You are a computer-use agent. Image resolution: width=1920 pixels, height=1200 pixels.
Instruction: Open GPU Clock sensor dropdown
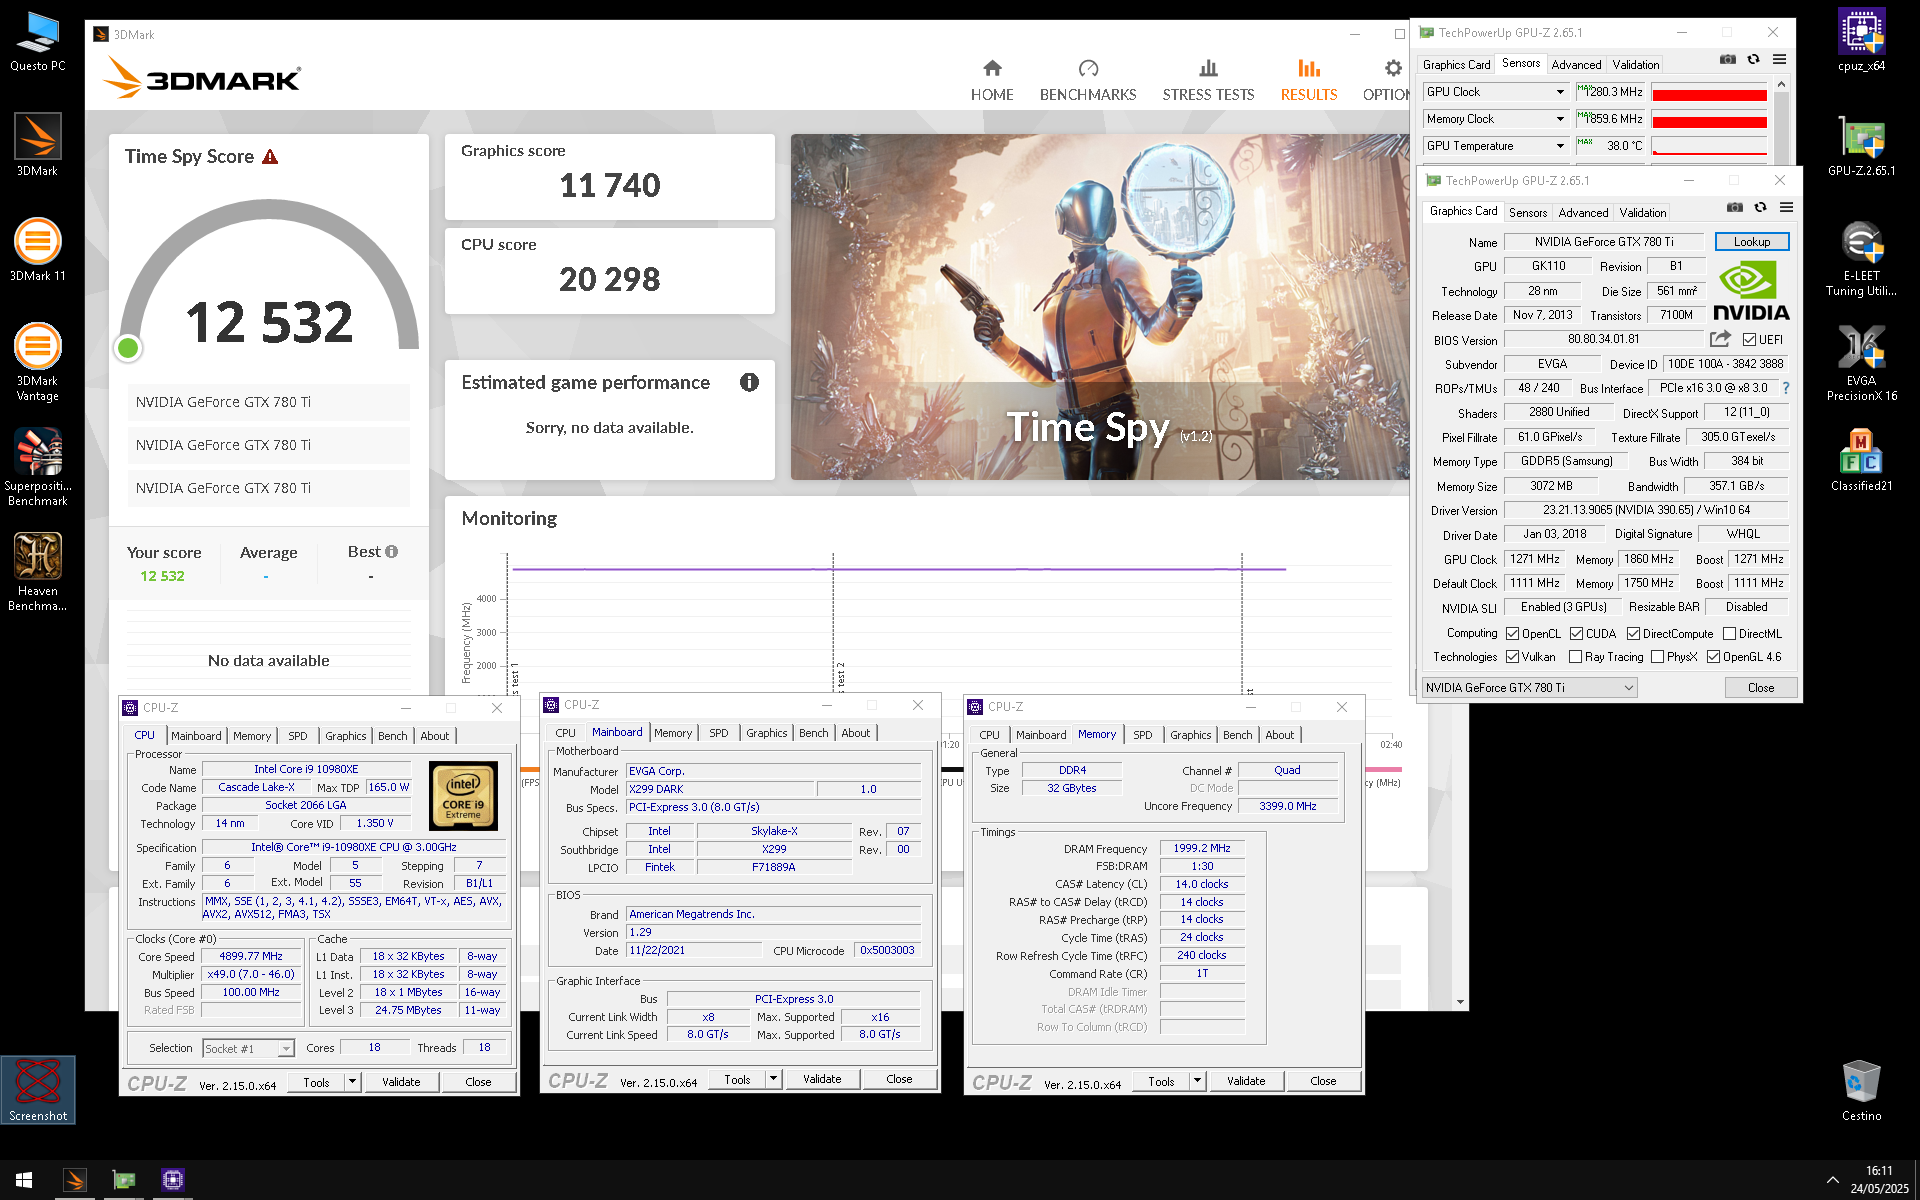pyautogui.click(x=1559, y=92)
